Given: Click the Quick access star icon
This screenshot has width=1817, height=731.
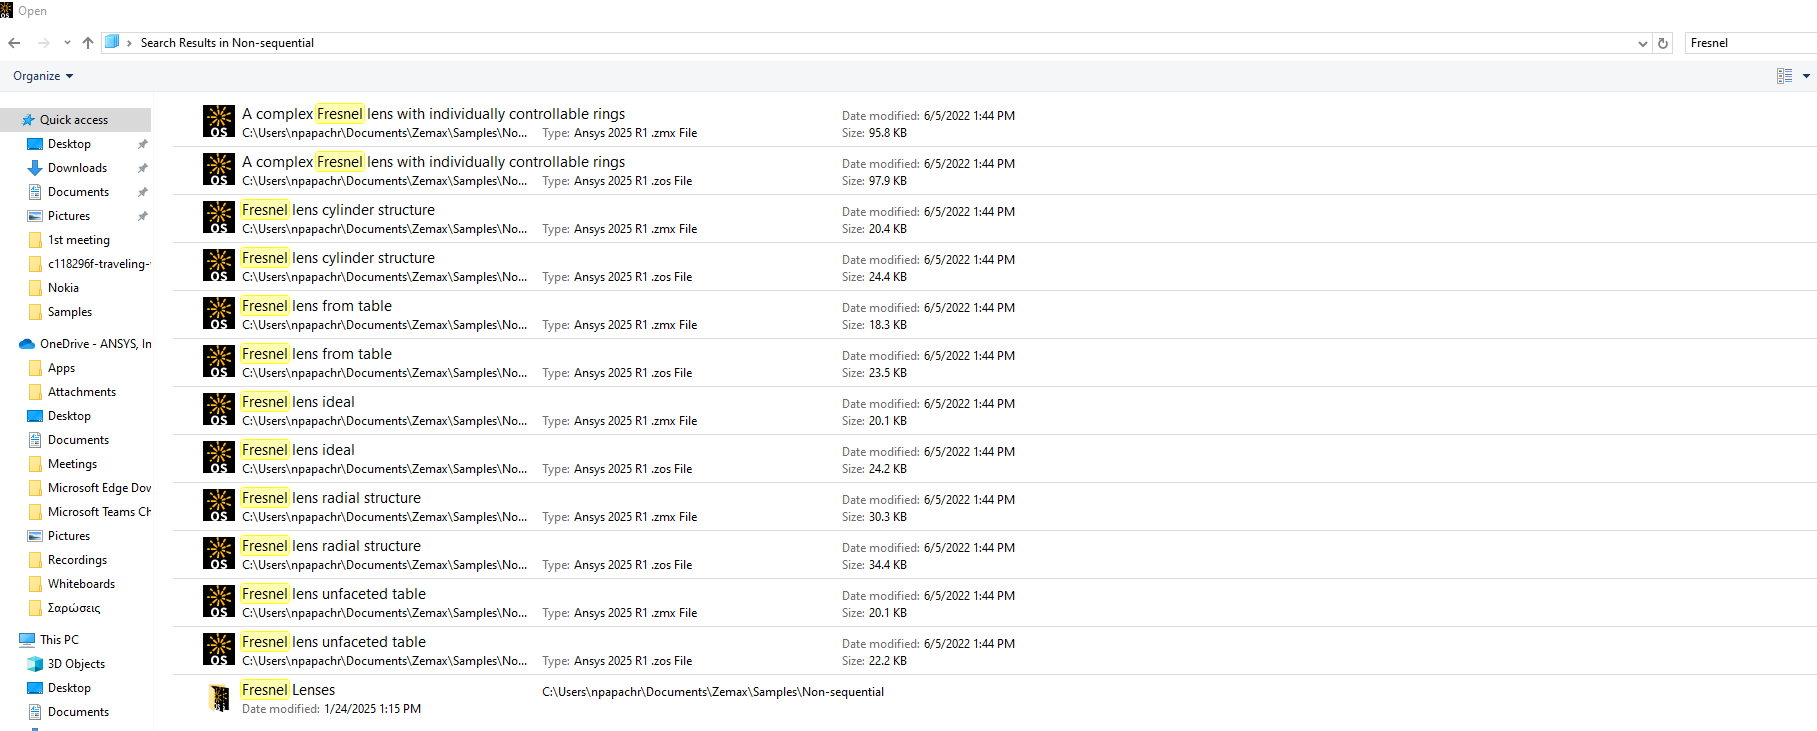Looking at the screenshot, I should pos(28,120).
